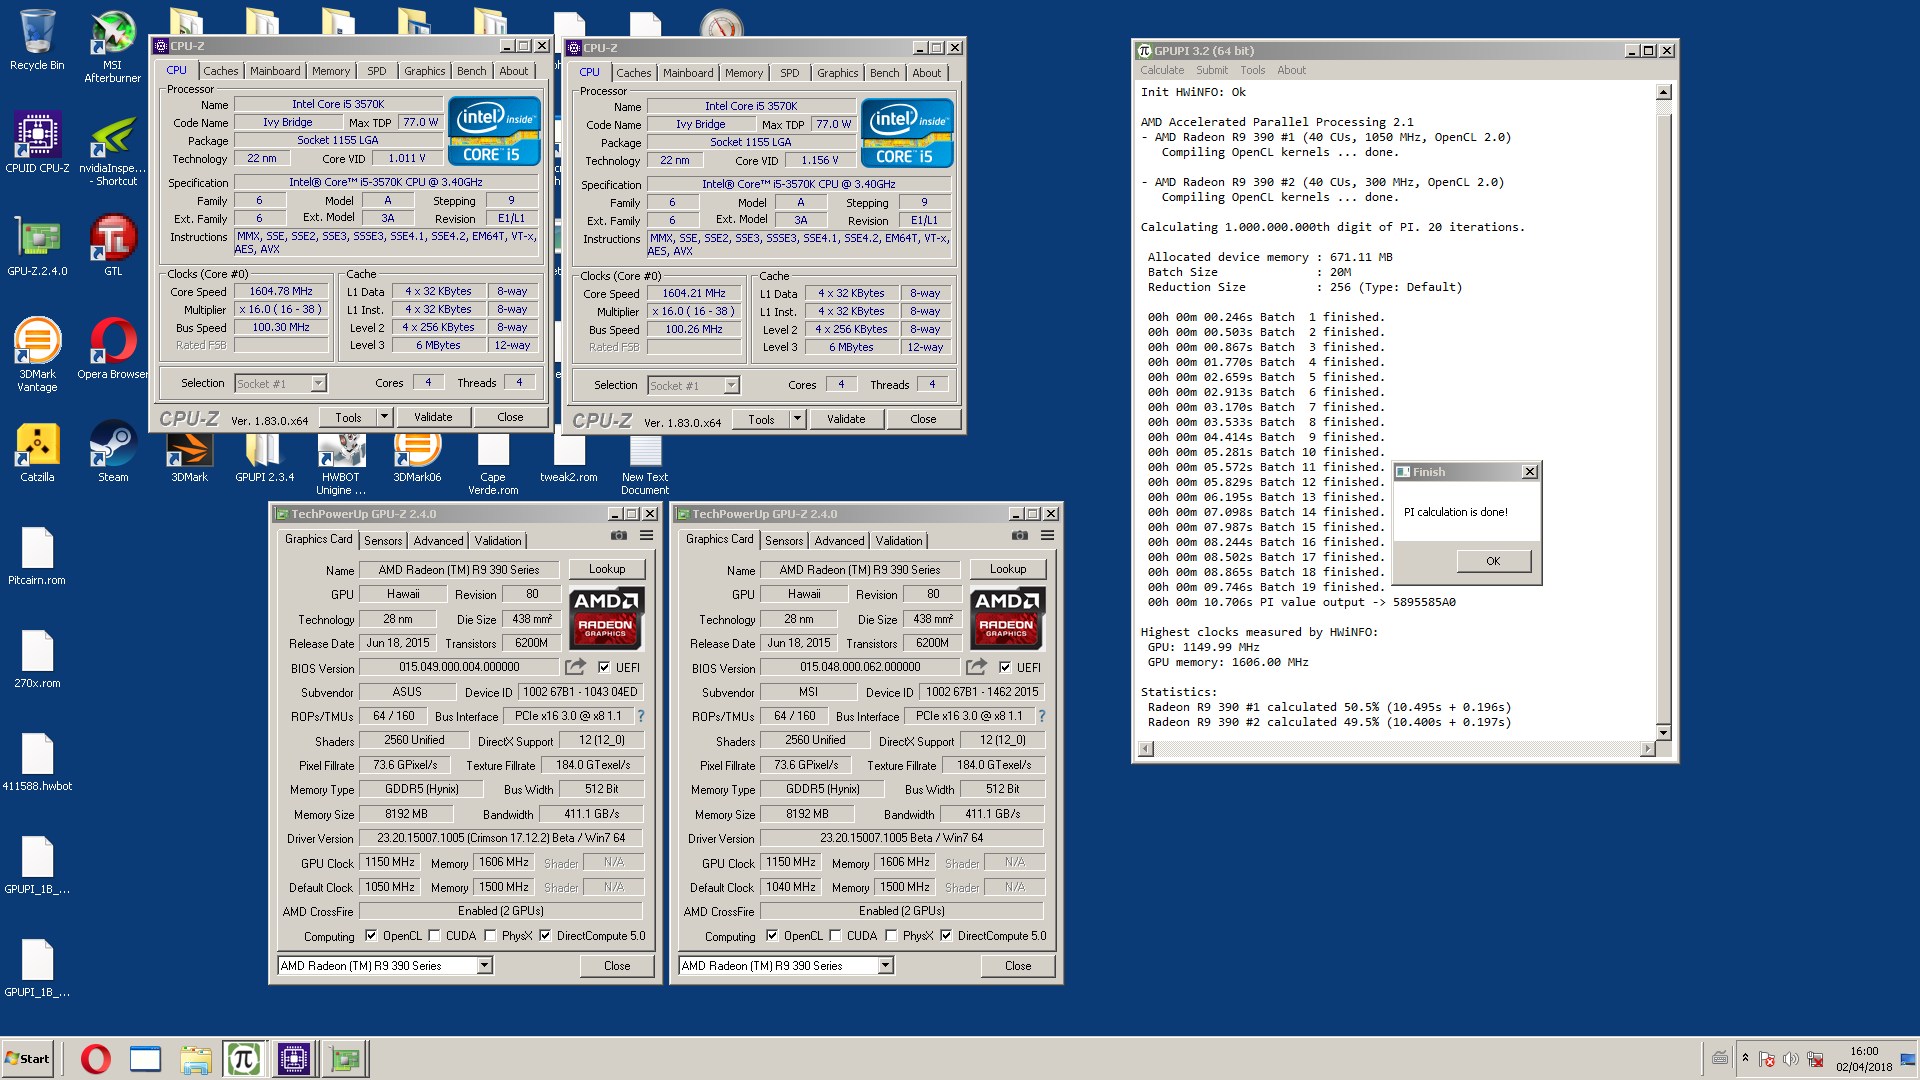The height and width of the screenshot is (1080, 1920).
Task: Open Opera icon in taskbar
Action: [x=96, y=1058]
